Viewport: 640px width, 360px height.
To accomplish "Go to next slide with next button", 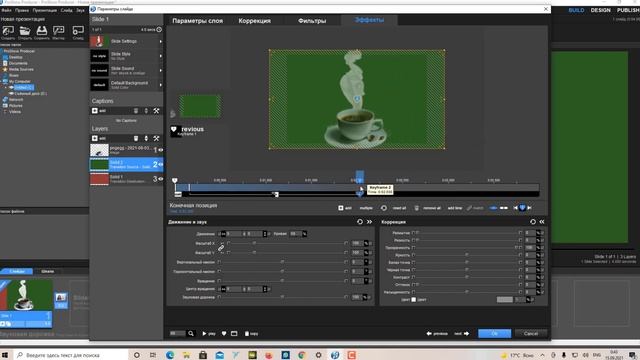I will (x=462, y=333).
